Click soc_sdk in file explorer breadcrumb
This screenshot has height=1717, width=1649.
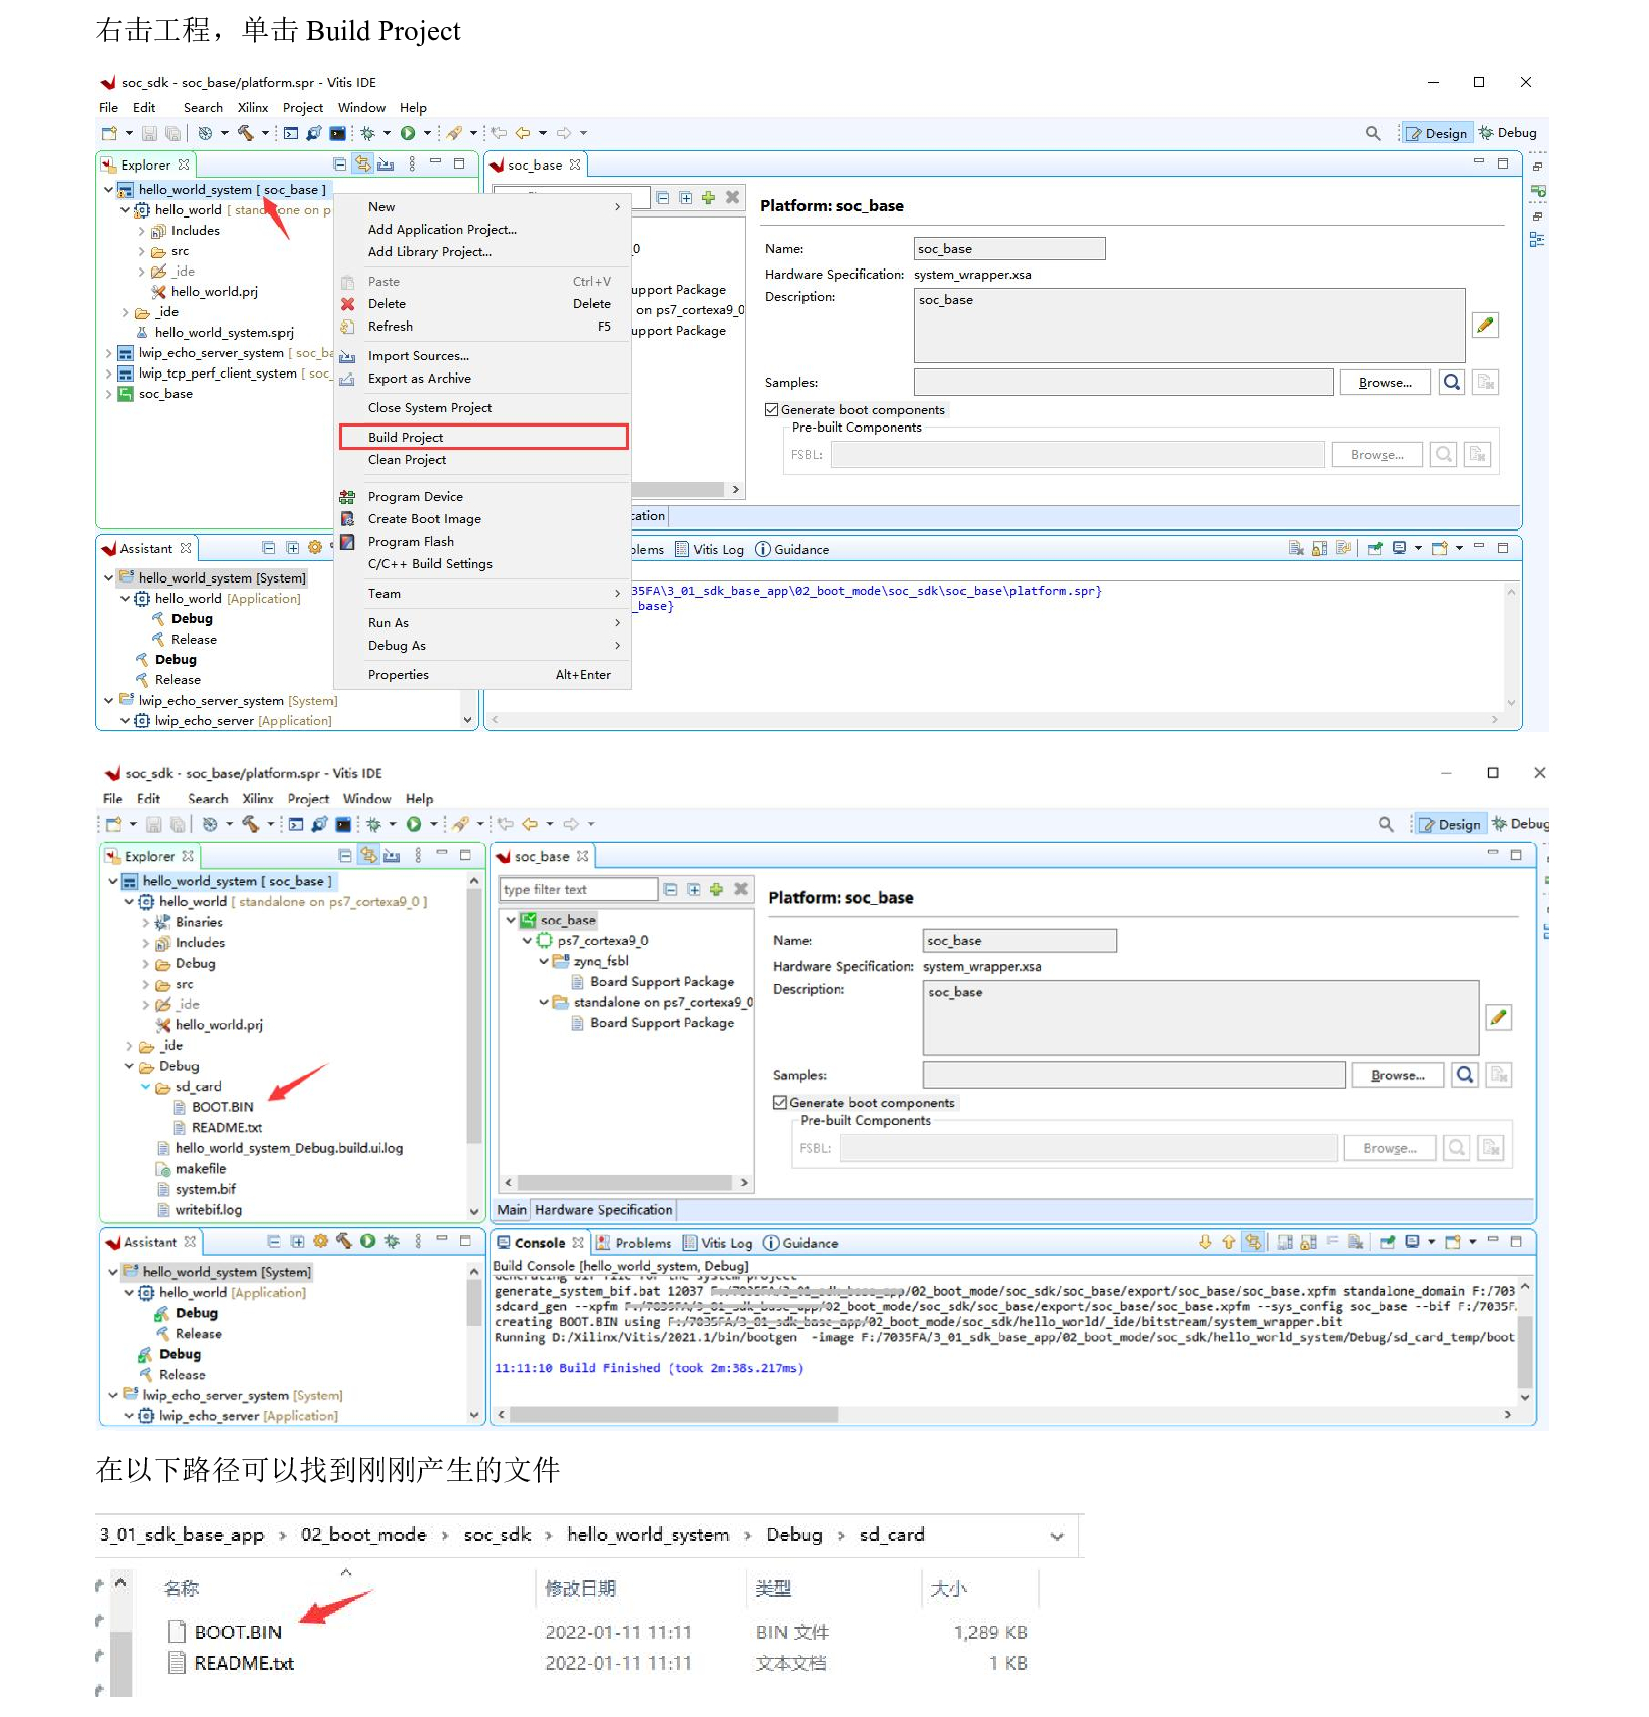pyautogui.click(x=497, y=1535)
